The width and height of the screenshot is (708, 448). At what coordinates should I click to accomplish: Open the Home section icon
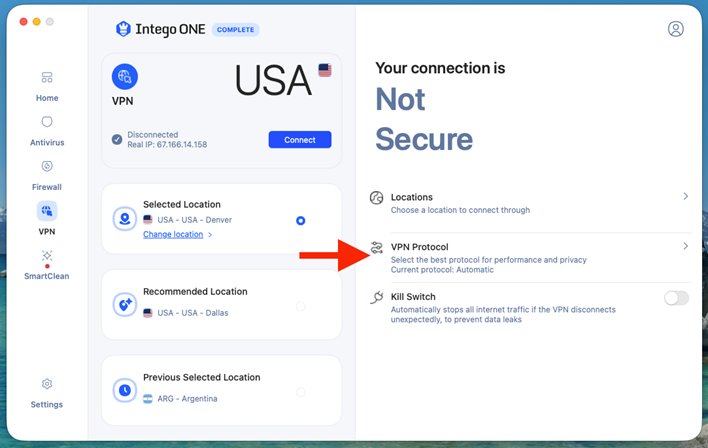point(47,78)
